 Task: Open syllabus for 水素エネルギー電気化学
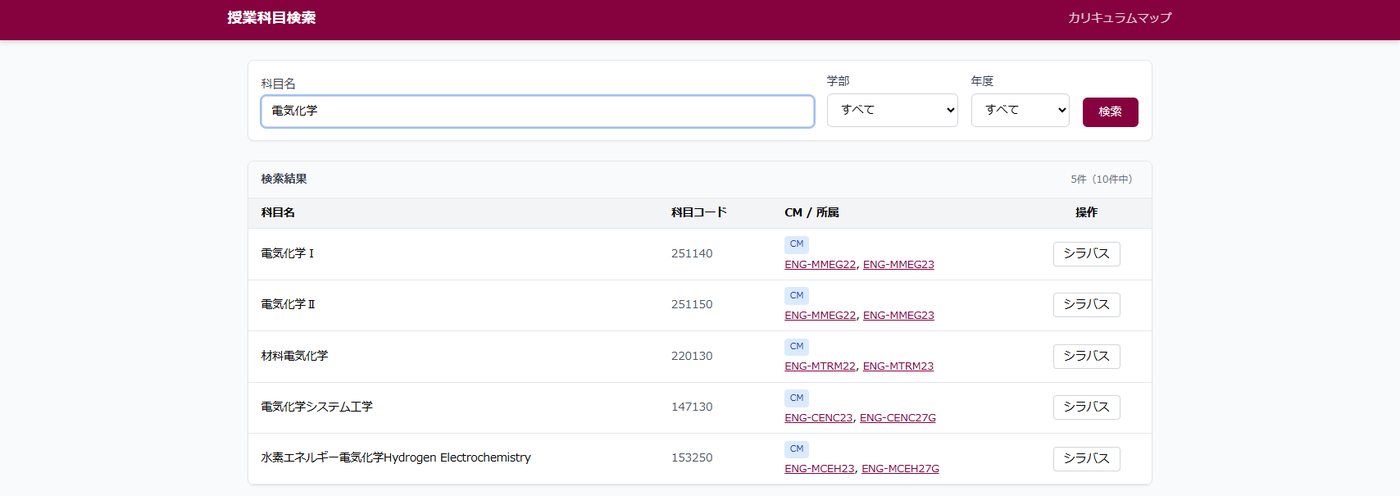[x=1087, y=459]
